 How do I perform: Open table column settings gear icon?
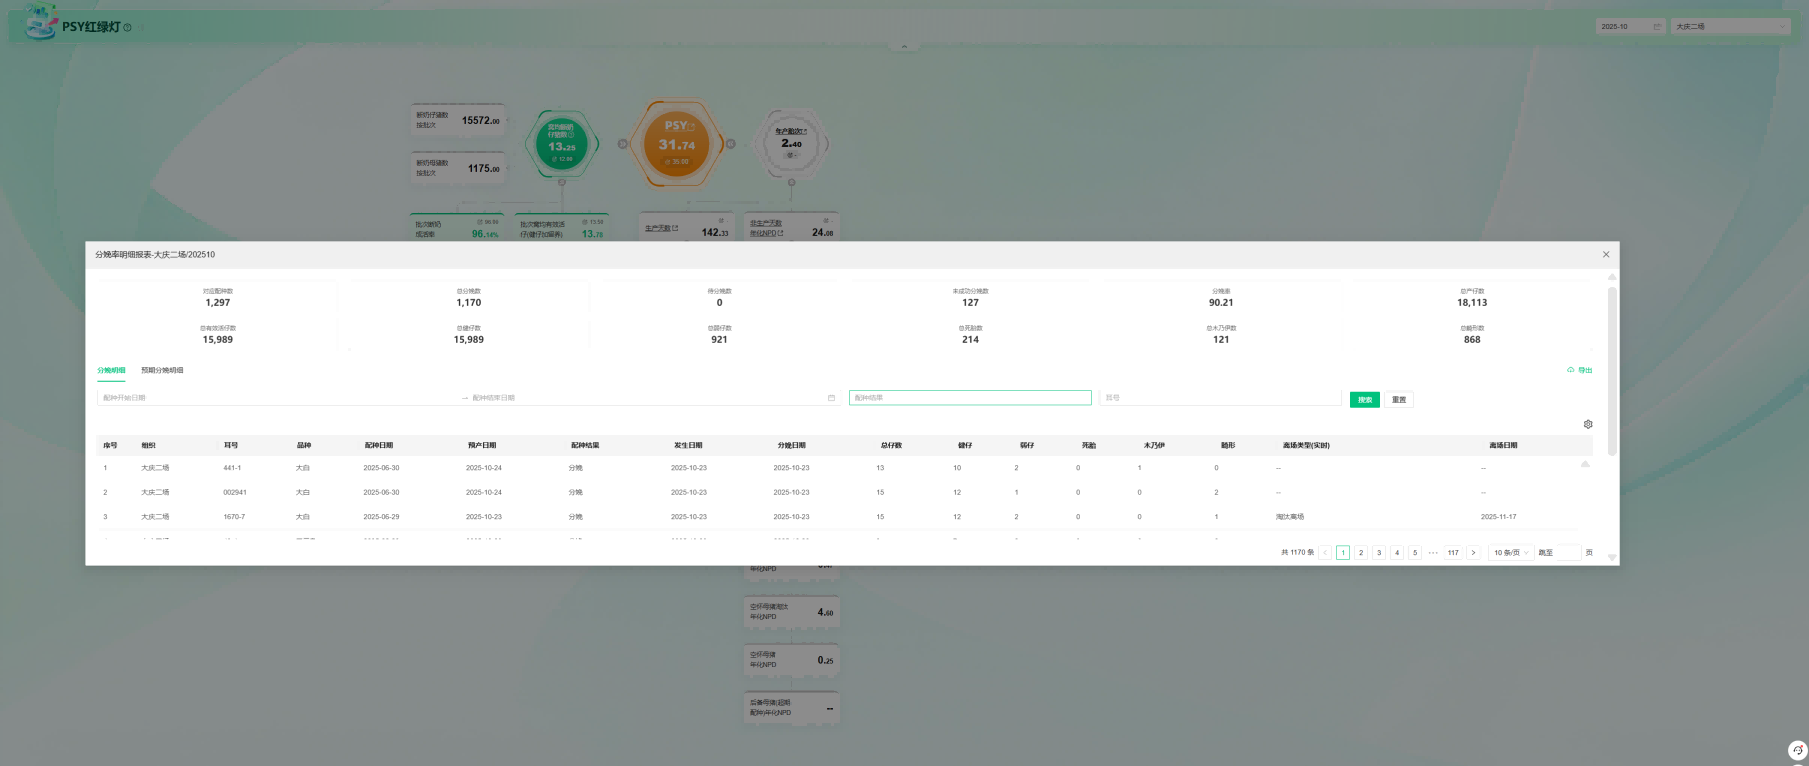pyautogui.click(x=1588, y=424)
